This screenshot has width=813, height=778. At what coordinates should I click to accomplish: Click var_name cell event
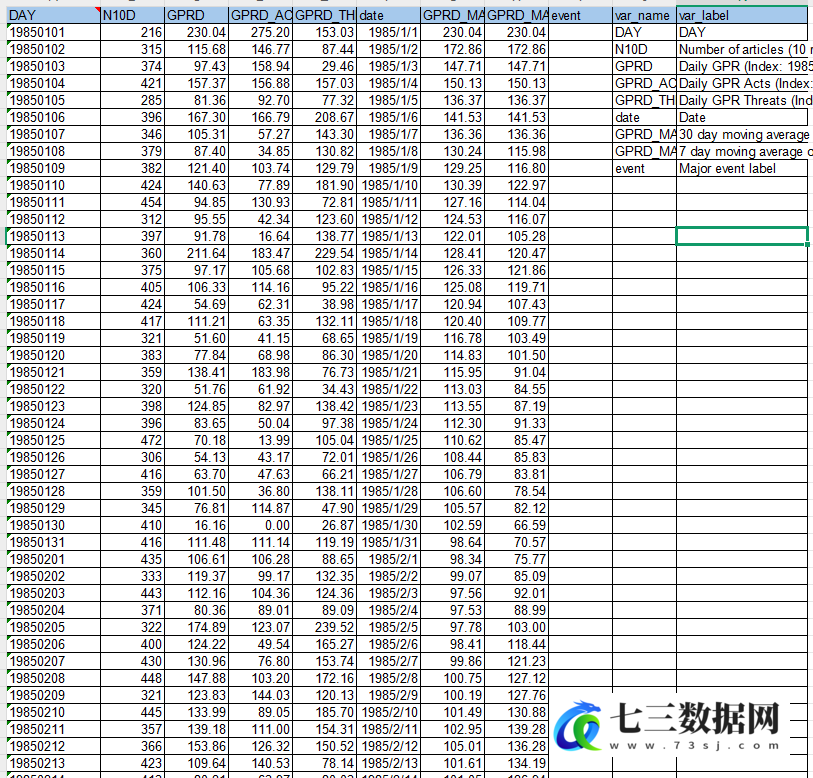(x=644, y=168)
